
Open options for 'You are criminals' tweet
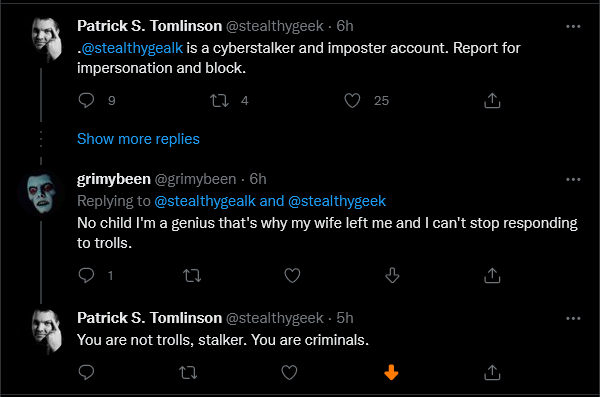pyautogui.click(x=573, y=319)
